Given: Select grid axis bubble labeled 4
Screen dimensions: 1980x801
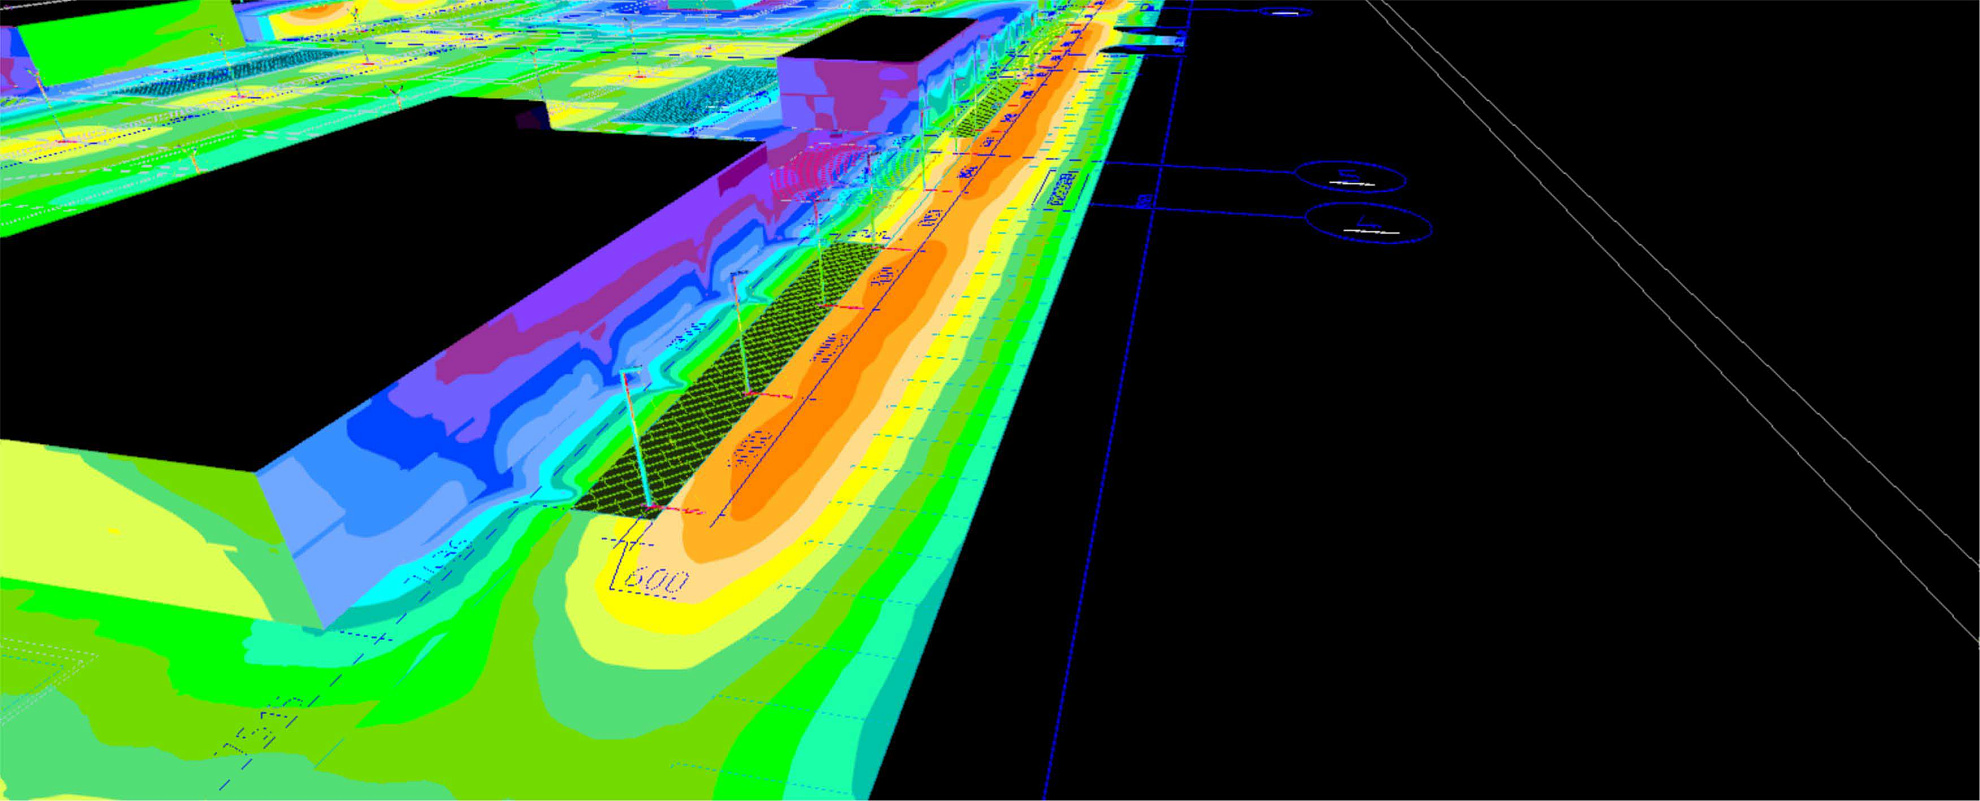Looking at the screenshot, I should point(1368,224).
